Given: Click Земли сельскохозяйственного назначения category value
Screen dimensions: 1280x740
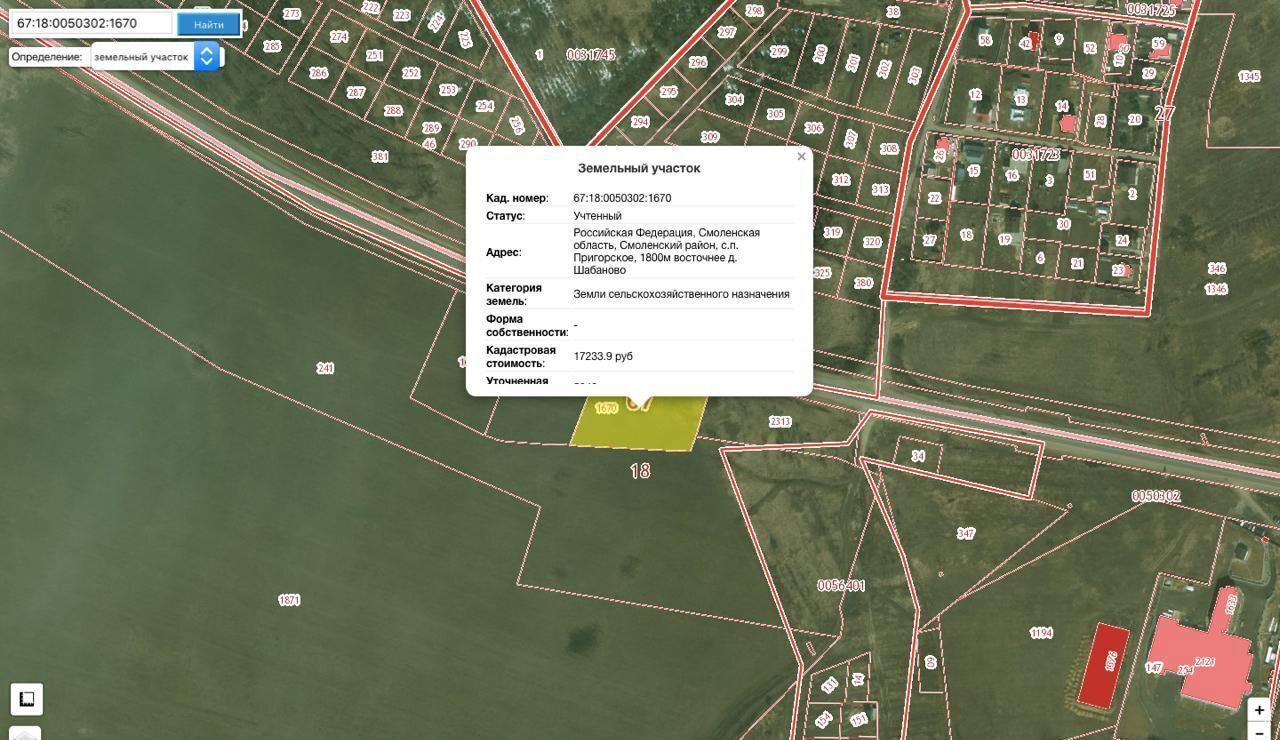Looking at the screenshot, I should pos(681,294).
